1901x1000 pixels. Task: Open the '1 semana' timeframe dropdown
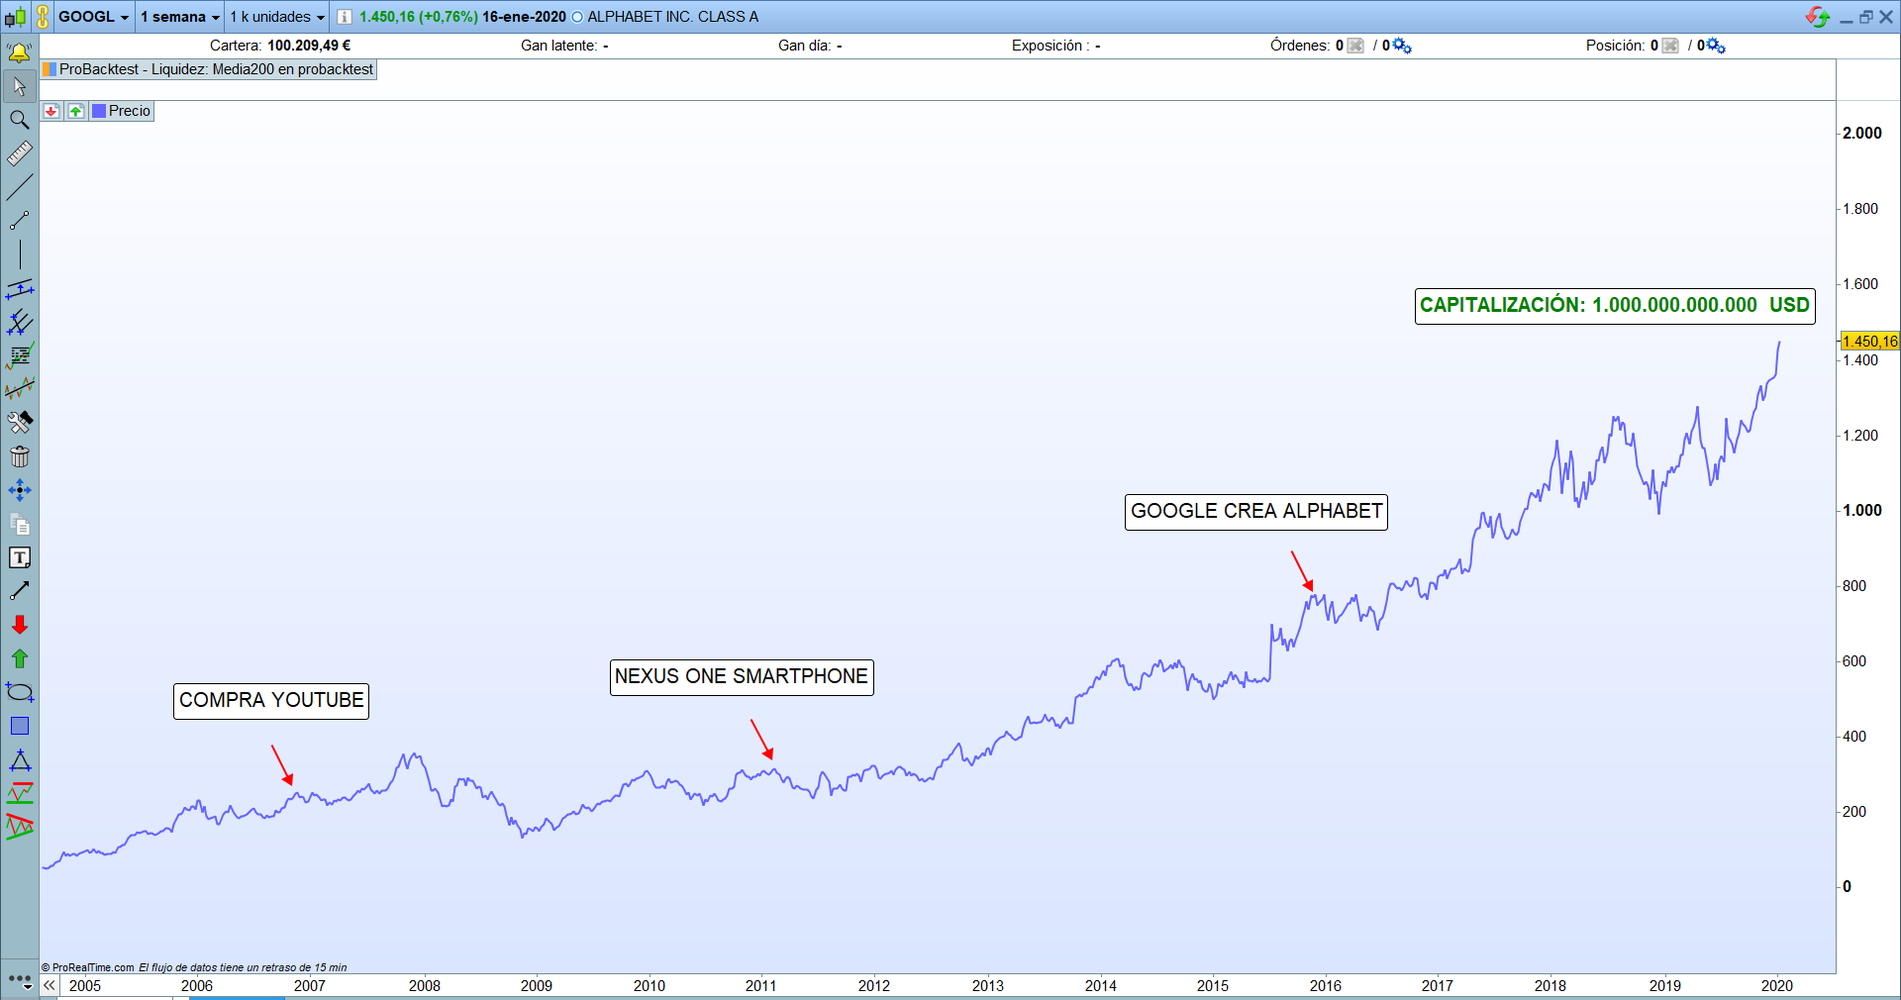(x=180, y=17)
